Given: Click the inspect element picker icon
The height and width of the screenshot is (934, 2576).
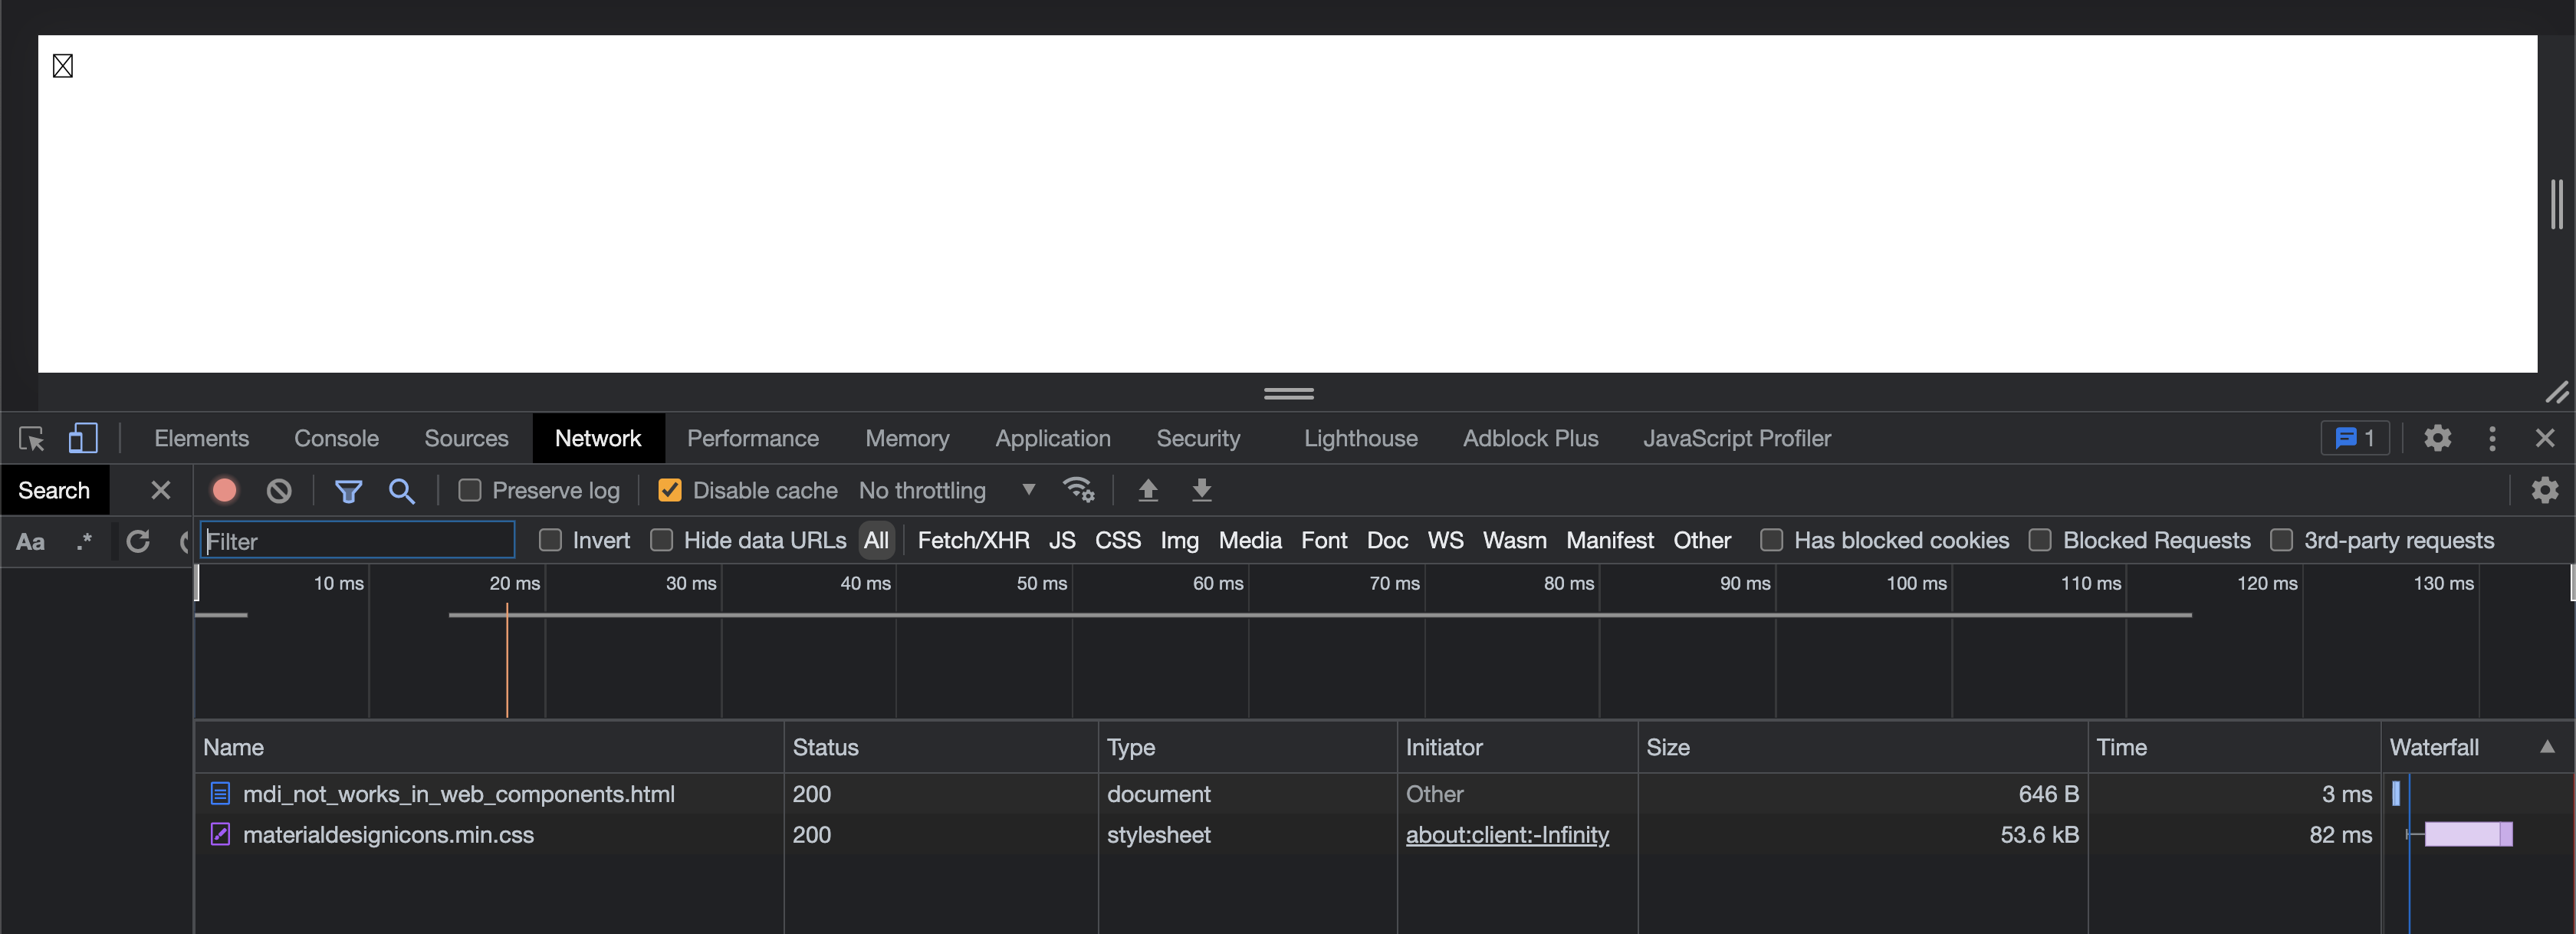Looking at the screenshot, I should point(31,438).
